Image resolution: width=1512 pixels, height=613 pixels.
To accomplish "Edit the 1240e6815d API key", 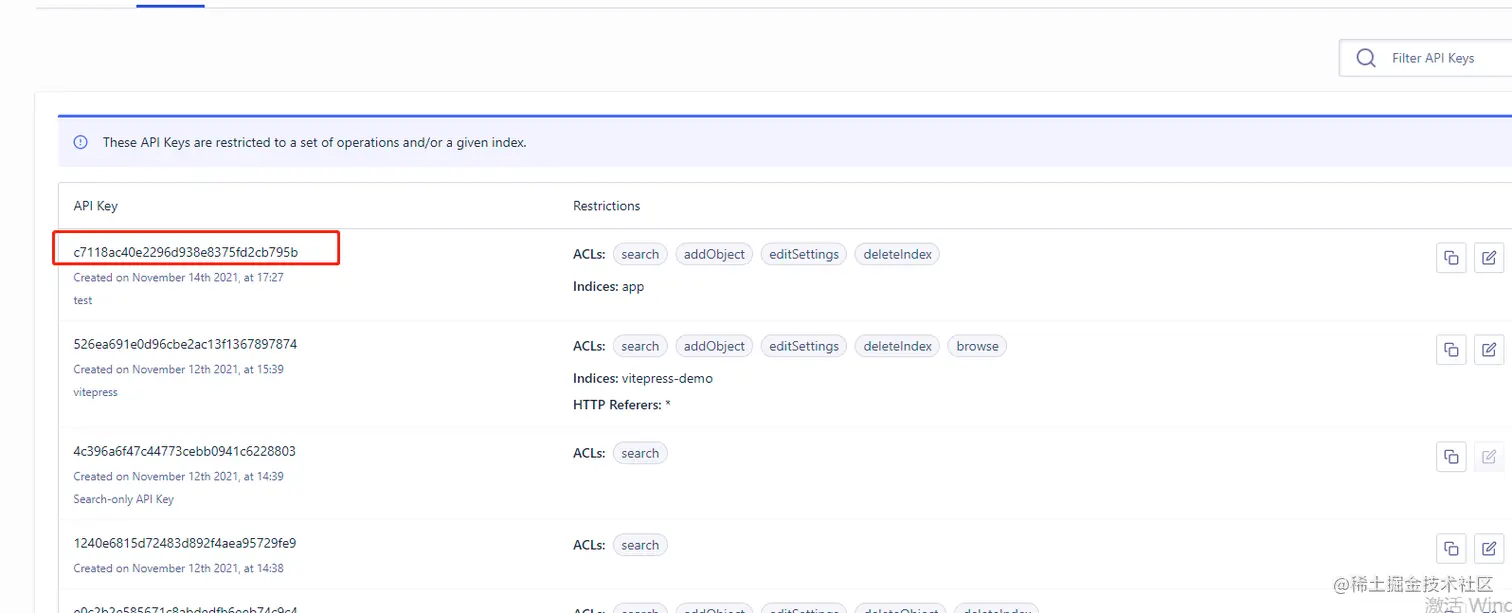I will pos(1489,549).
